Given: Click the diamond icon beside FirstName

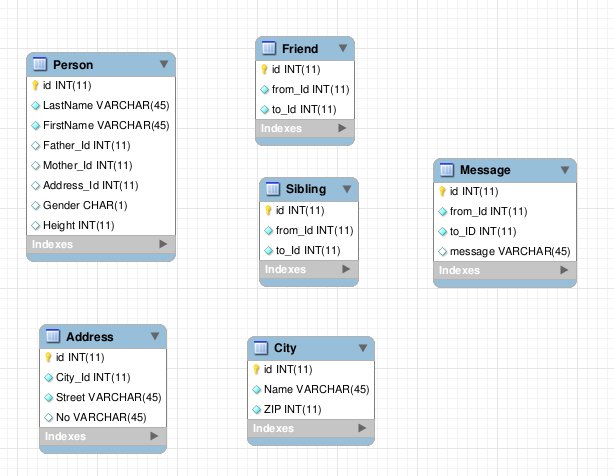Looking at the screenshot, I should [36, 126].
